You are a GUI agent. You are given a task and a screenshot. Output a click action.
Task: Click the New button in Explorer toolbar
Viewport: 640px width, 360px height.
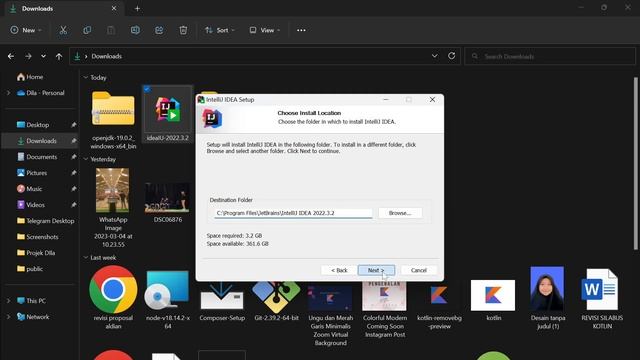26,30
